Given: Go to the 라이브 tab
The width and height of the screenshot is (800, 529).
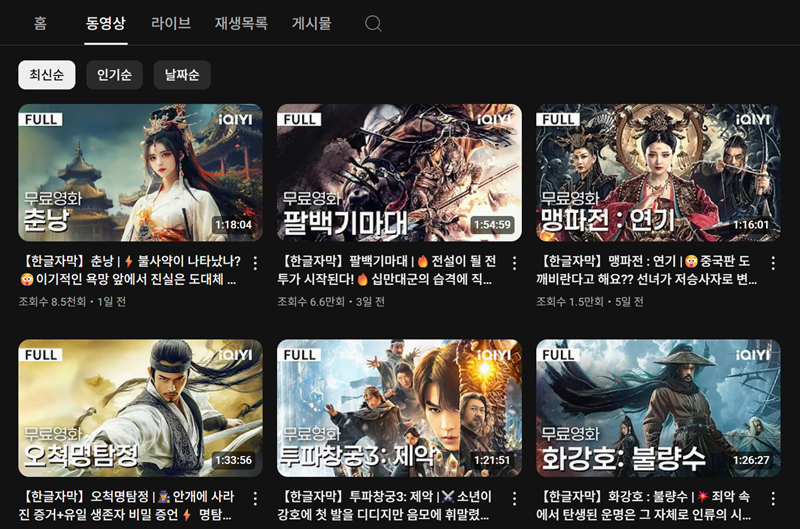Looking at the screenshot, I should coord(171,23).
